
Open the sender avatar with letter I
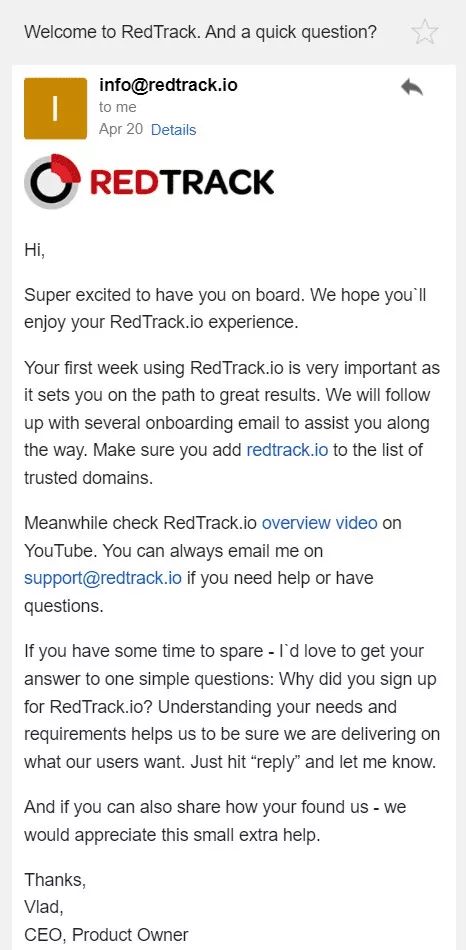55,108
